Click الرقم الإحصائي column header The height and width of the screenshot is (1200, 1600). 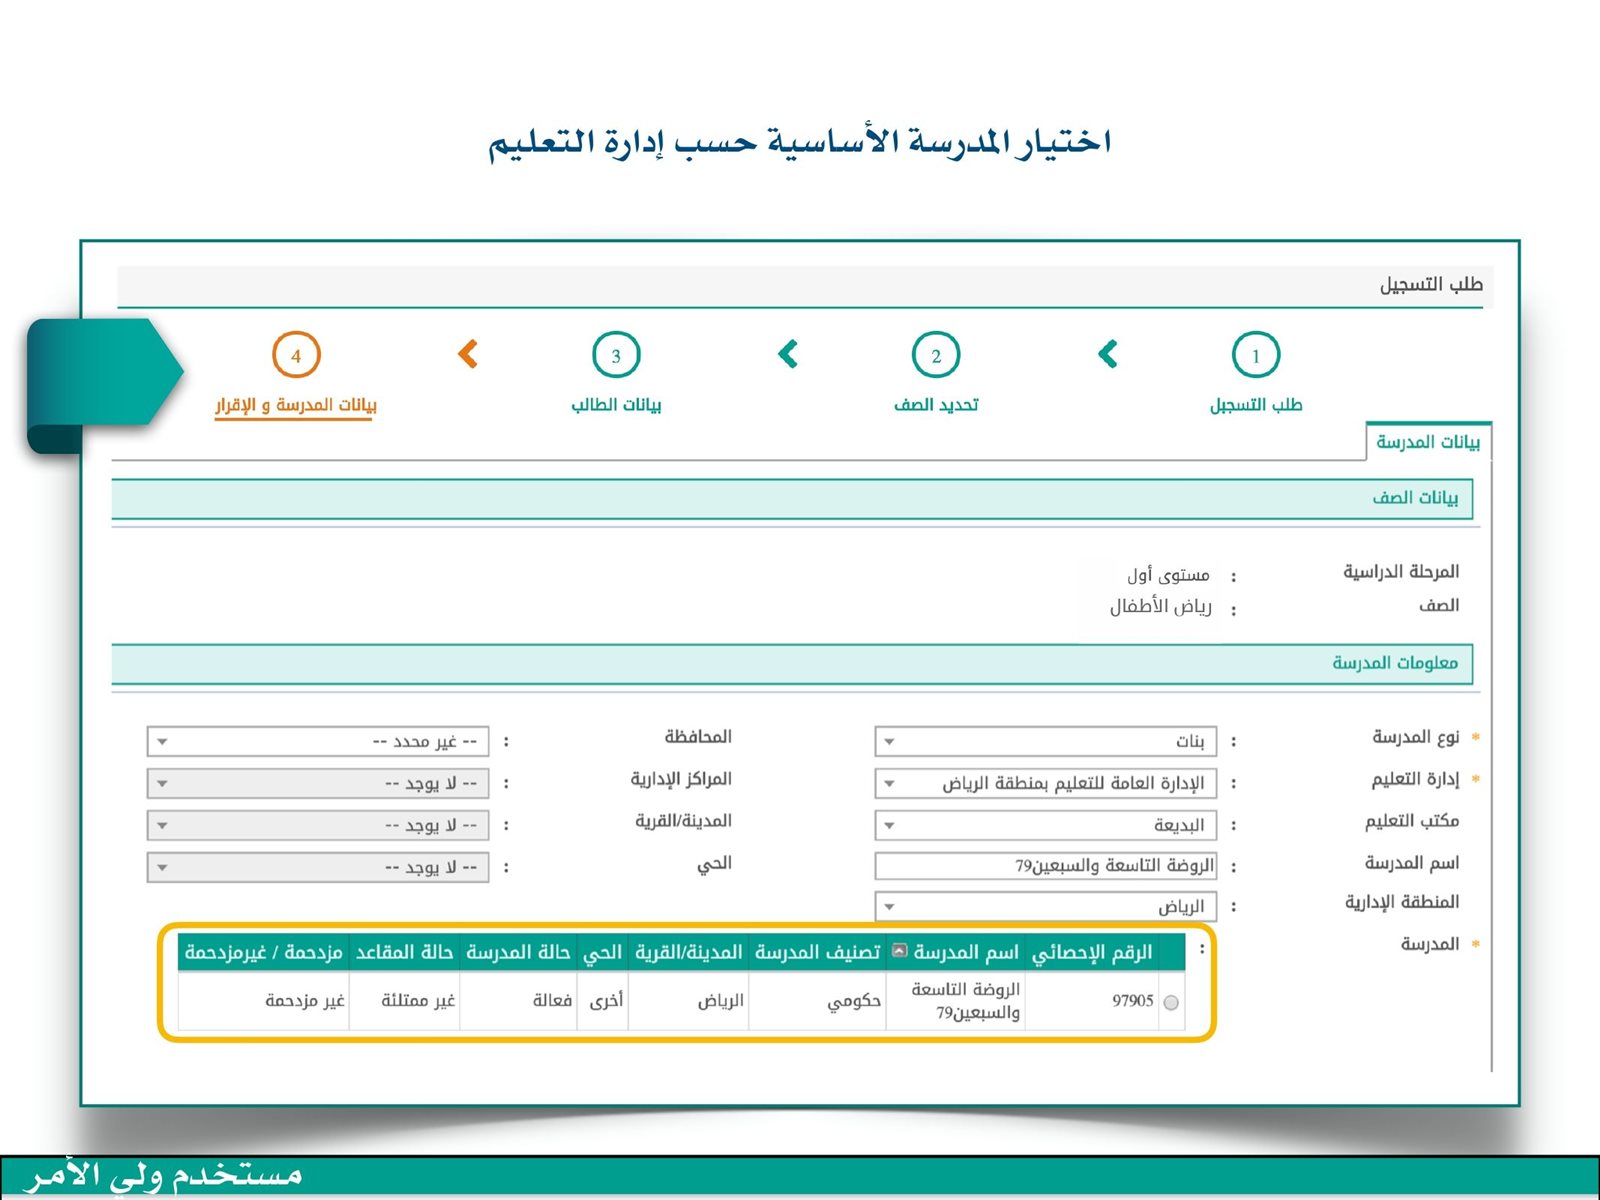1092,952
